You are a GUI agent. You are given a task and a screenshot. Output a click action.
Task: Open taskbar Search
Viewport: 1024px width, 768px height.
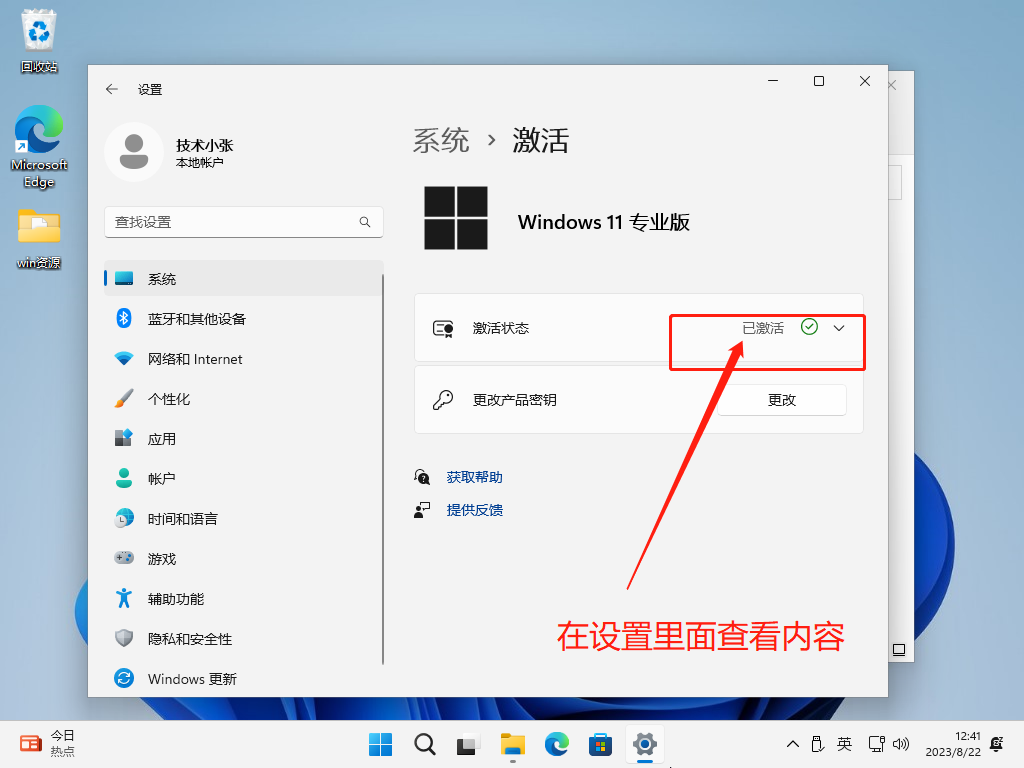(x=424, y=744)
